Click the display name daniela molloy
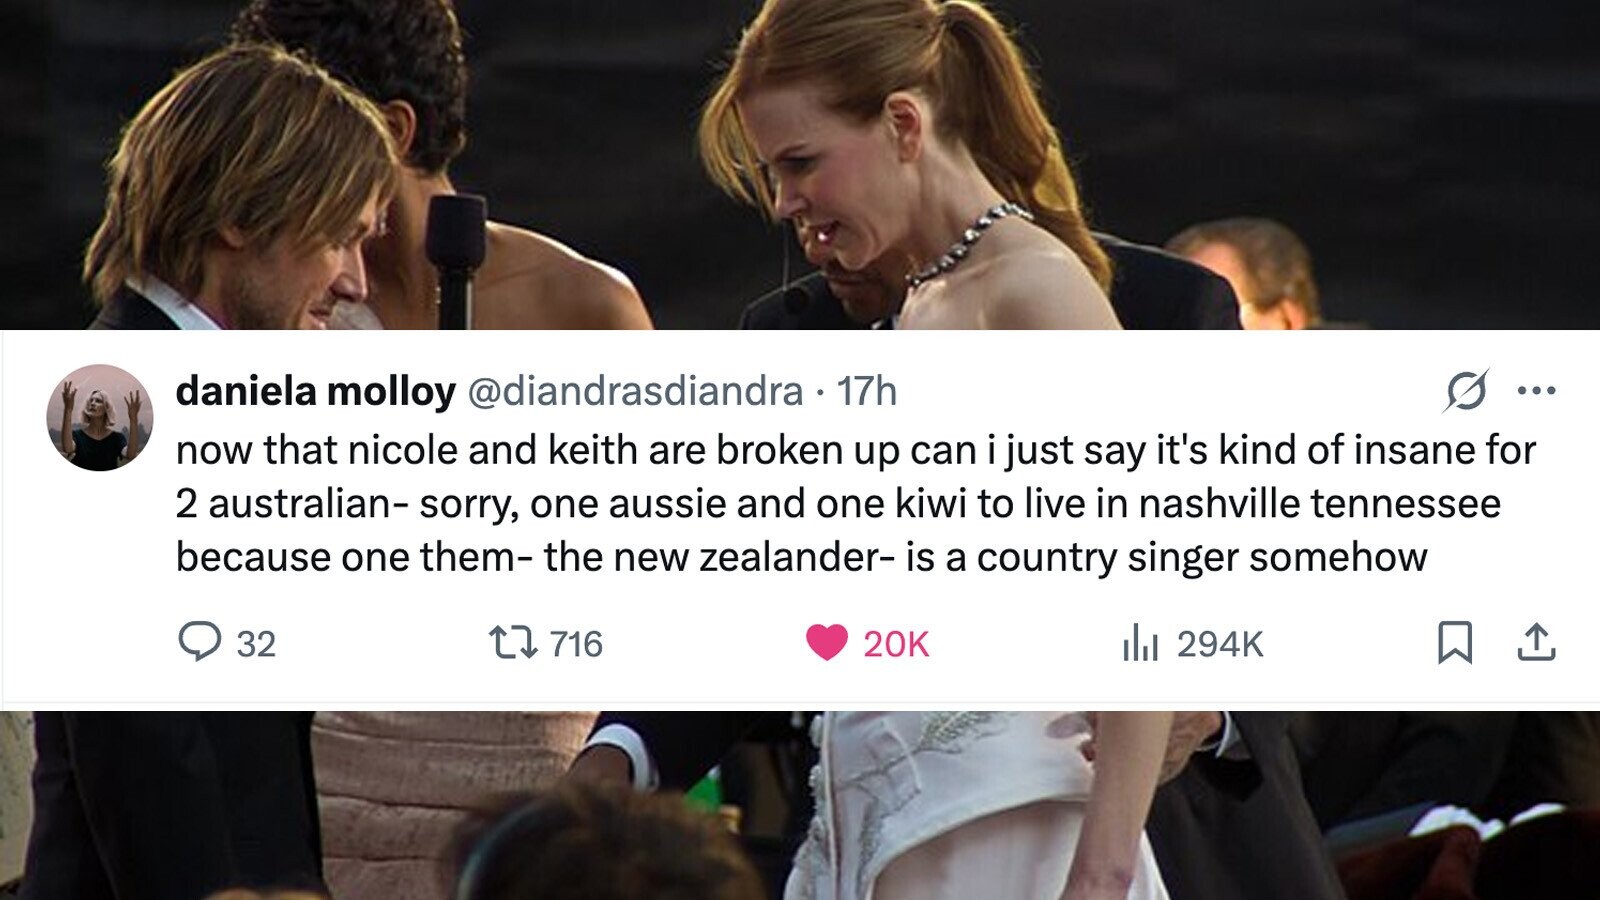The width and height of the screenshot is (1600, 900). point(315,391)
